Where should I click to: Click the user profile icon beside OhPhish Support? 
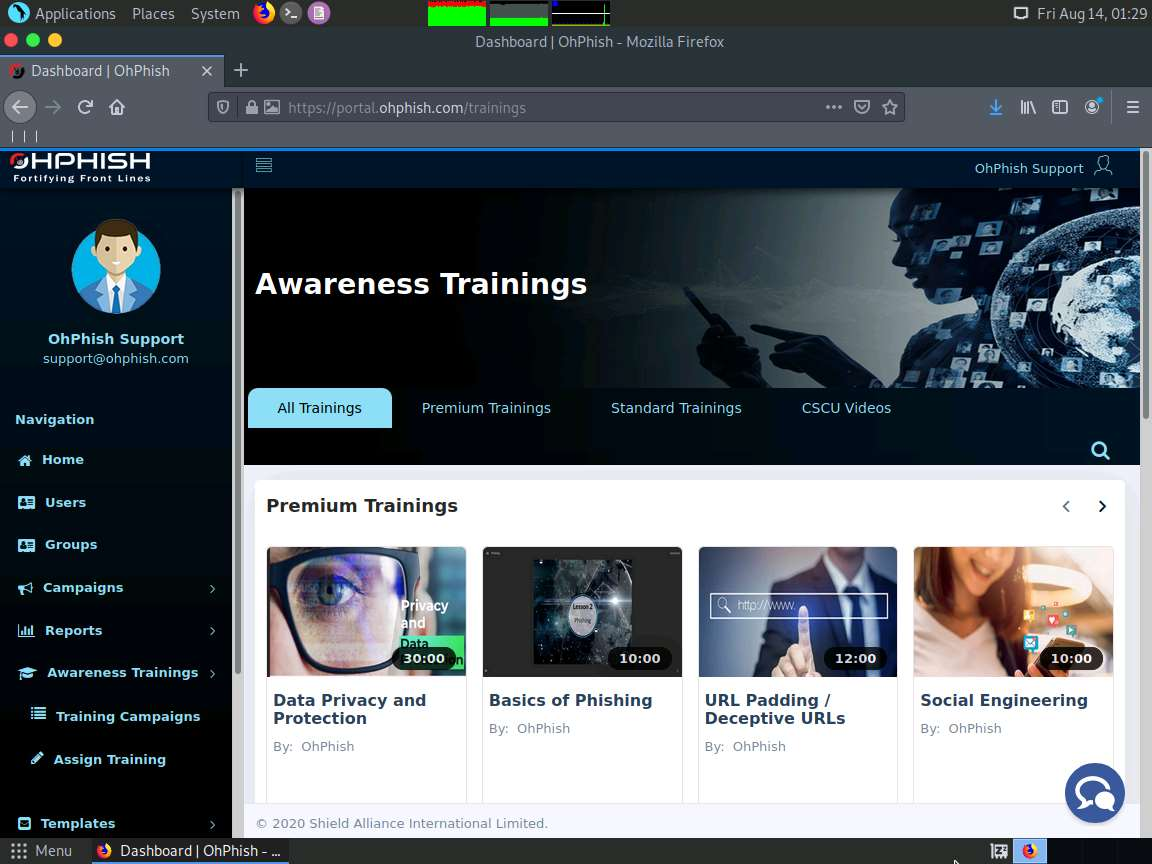[x=1103, y=165]
